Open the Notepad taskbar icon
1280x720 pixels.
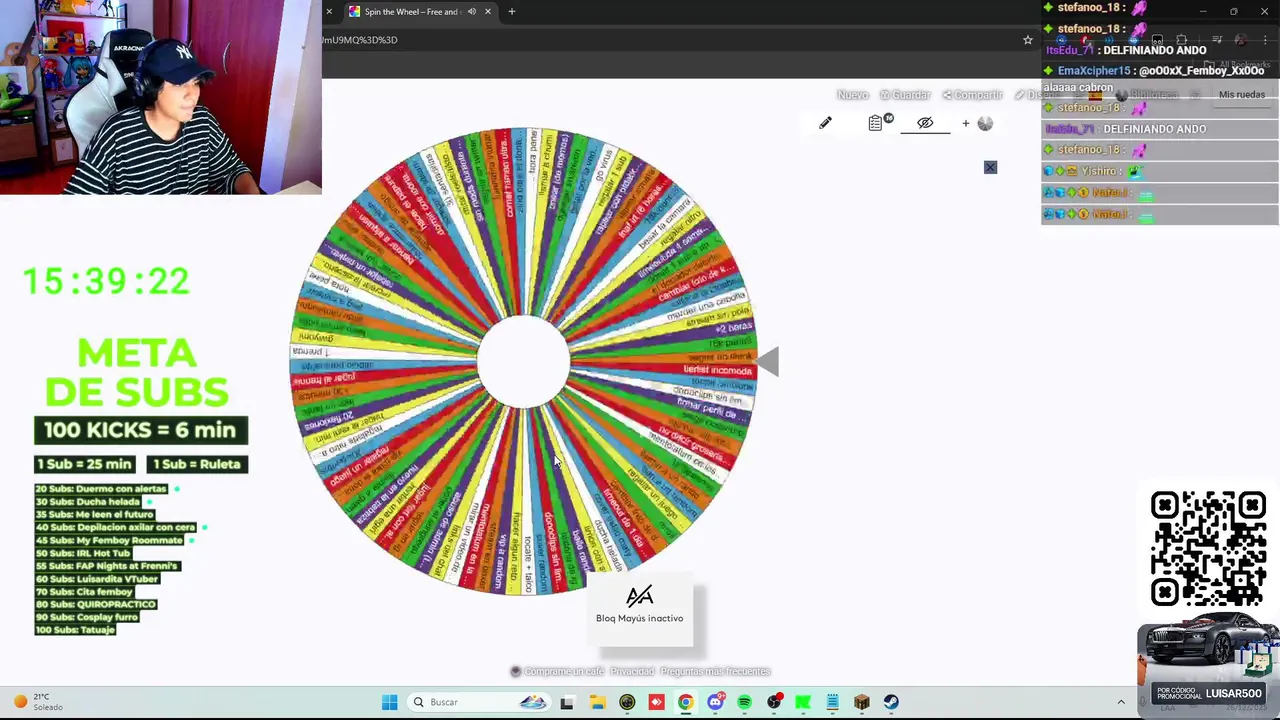point(832,702)
